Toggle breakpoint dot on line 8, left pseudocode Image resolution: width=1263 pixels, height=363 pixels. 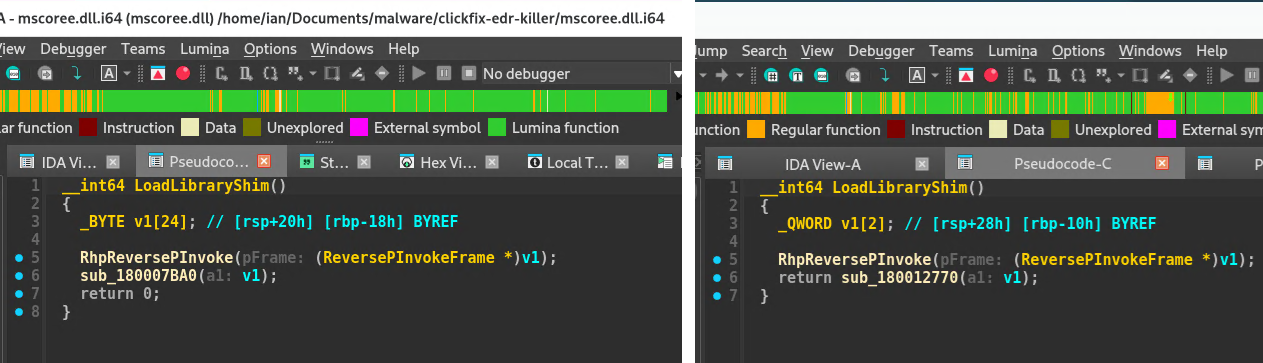pos(19,313)
